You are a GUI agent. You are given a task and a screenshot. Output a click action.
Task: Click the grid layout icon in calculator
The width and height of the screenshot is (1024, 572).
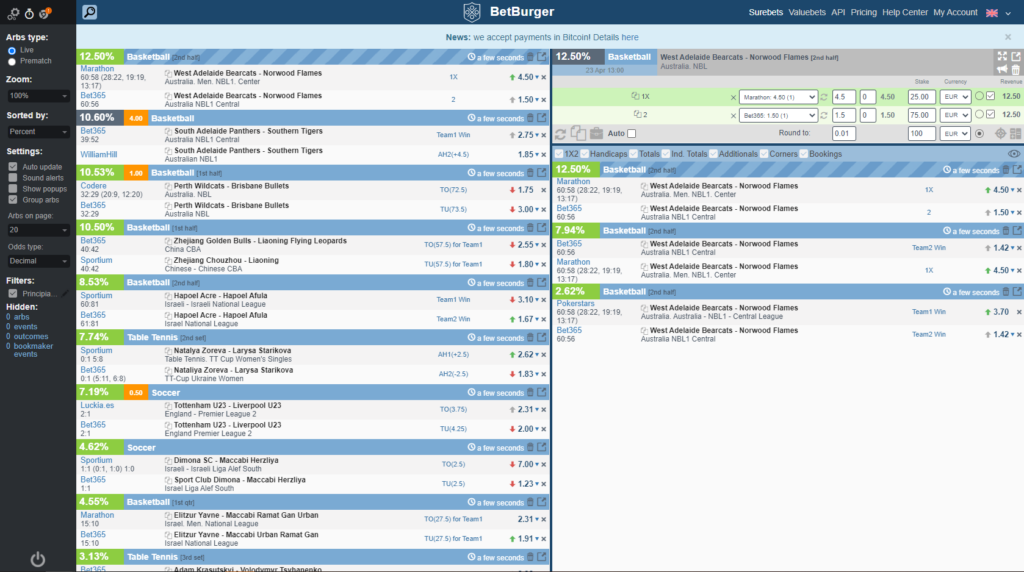[x=1016, y=134]
